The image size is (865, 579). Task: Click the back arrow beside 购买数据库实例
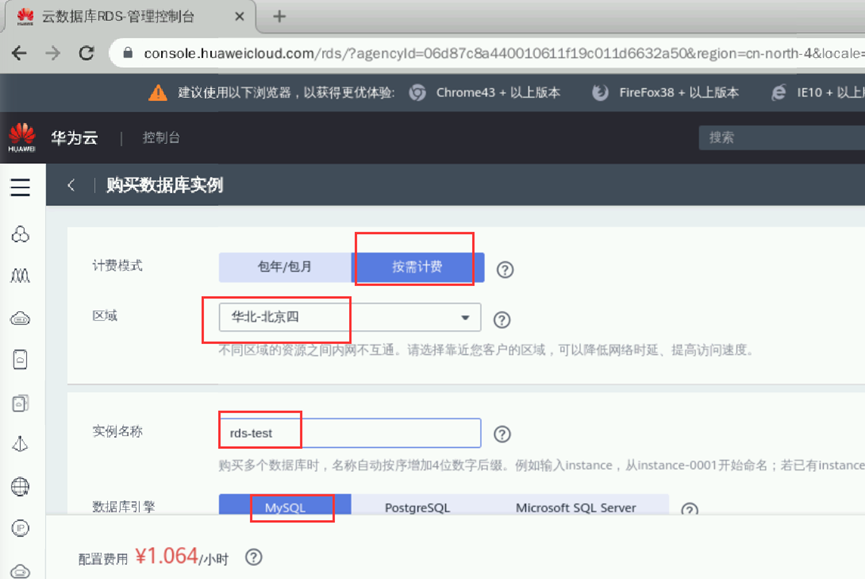tap(71, 185)
